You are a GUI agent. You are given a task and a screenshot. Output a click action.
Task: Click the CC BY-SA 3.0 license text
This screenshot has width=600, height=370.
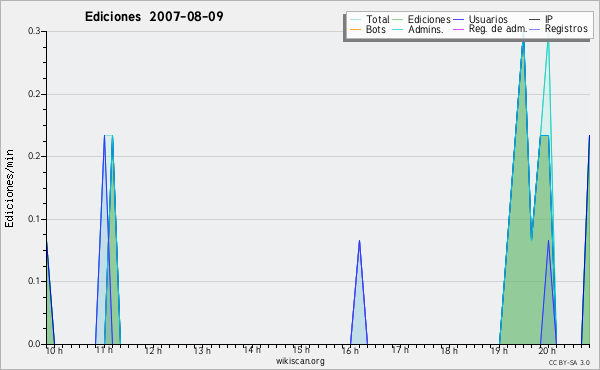pos(569,362)
